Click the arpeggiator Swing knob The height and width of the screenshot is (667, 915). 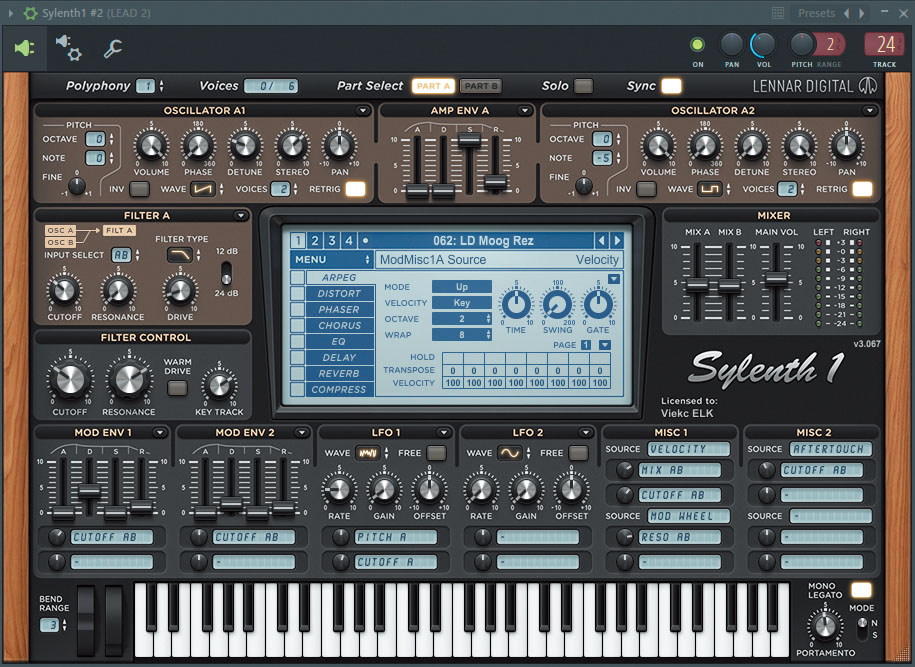point(557,304)
